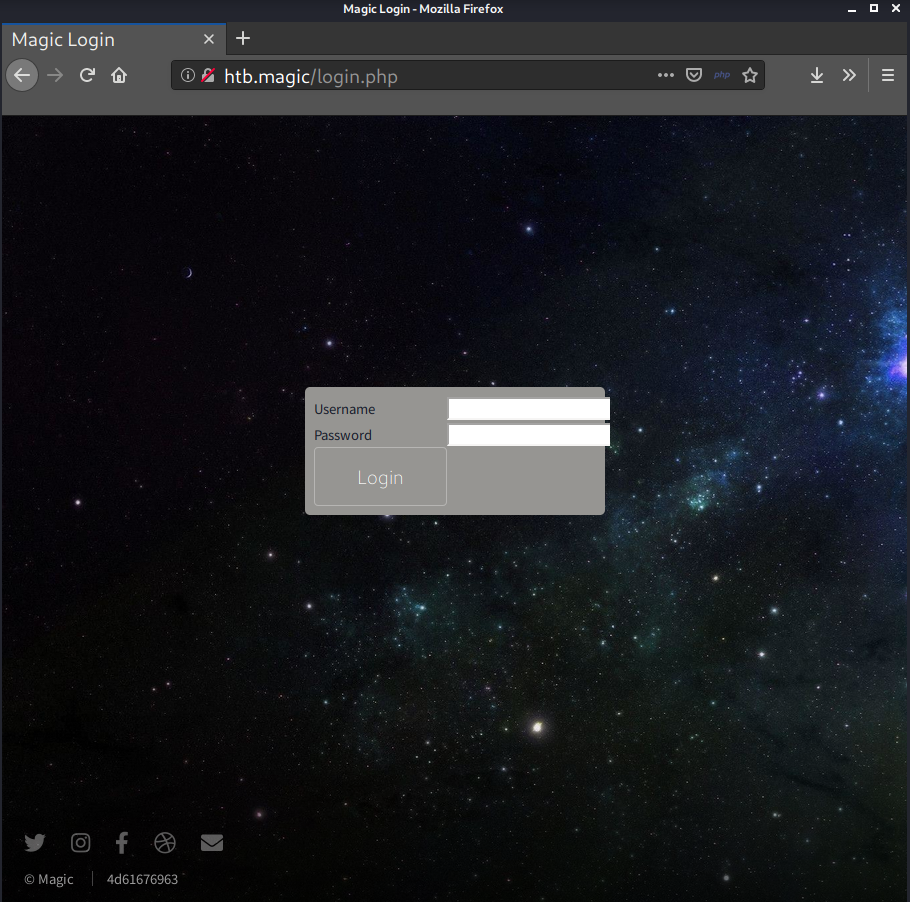Open the Firefox hamburger menu

887,75
